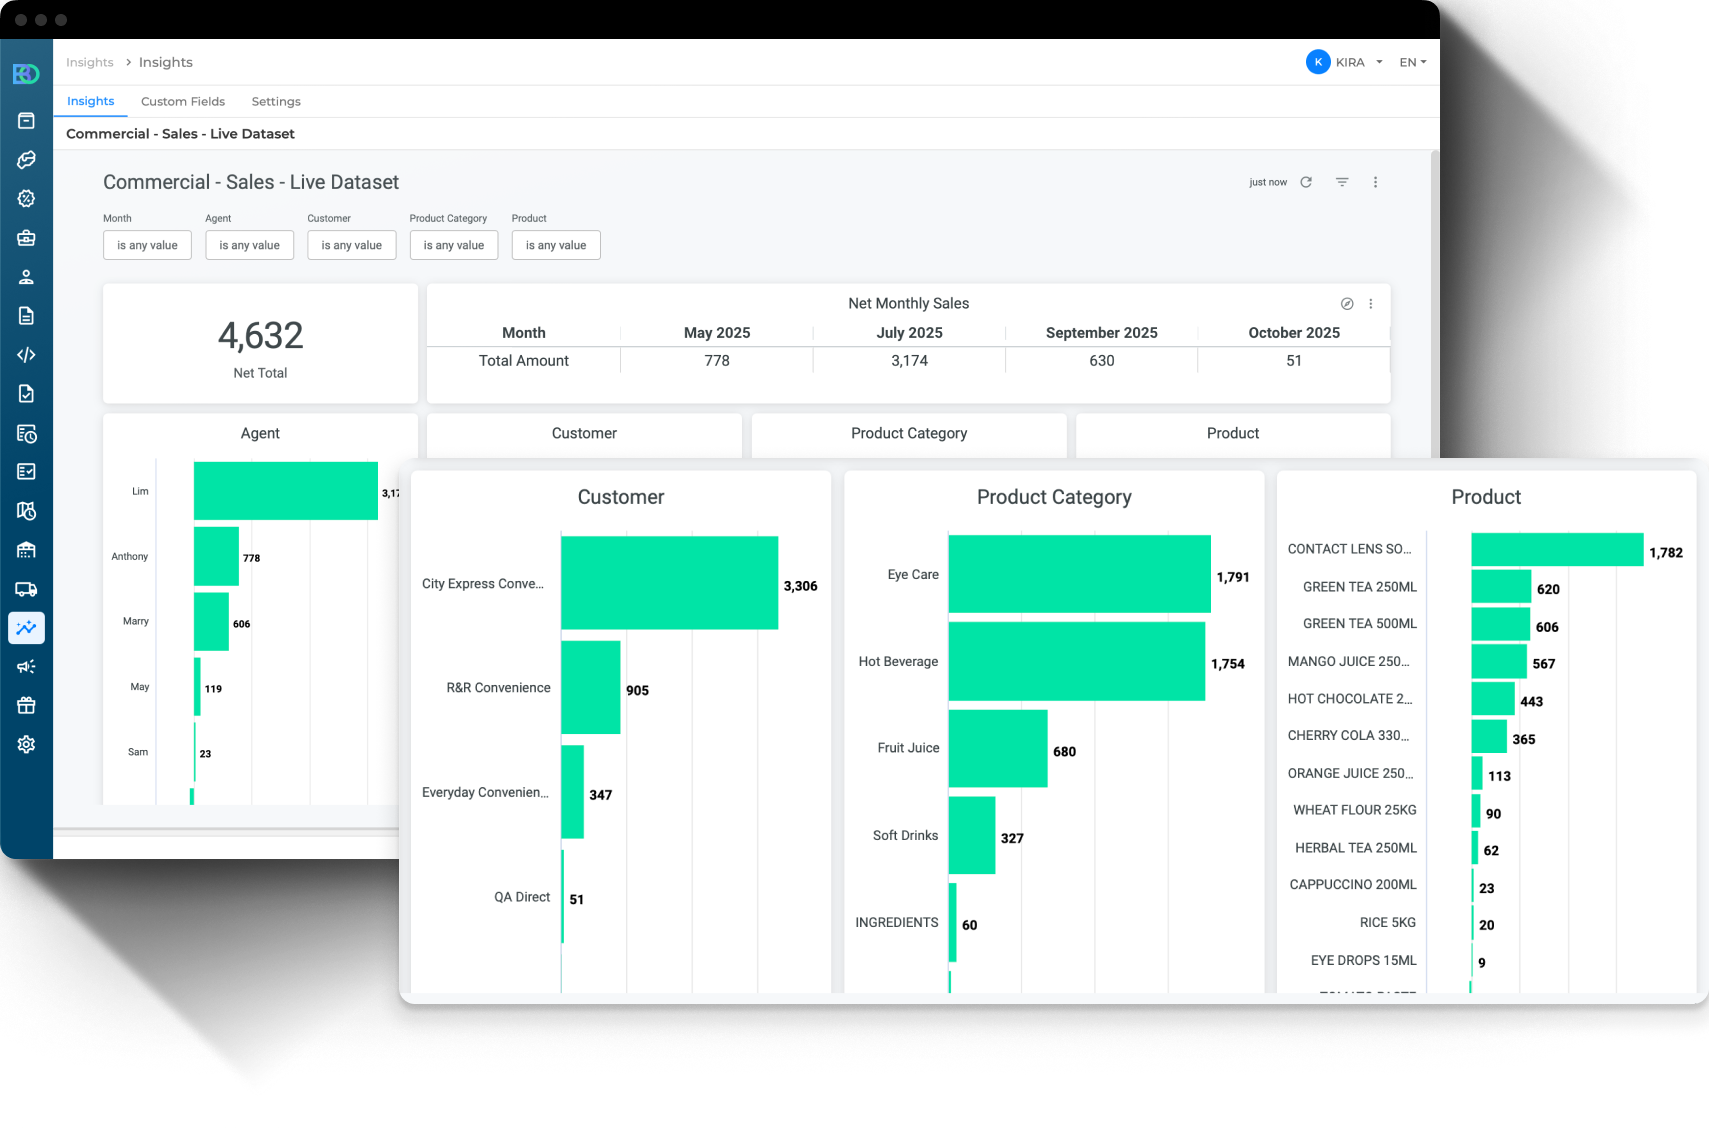Click the megaphone icon in sidebar
The height and width of the screenshot is (1128, 1709).
point(26,667)
